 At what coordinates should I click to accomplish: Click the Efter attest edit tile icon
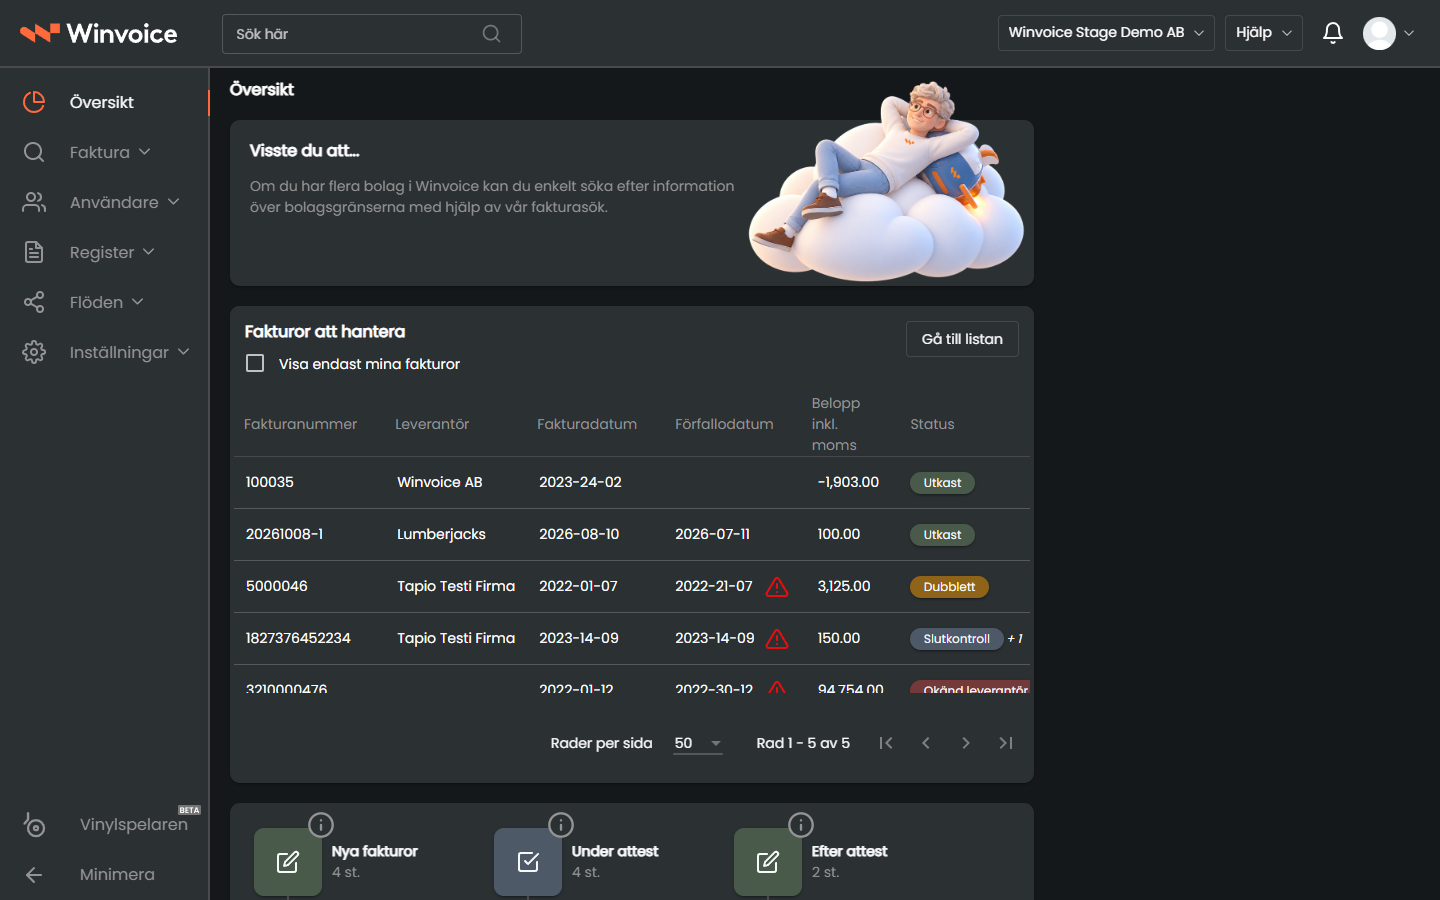[x=768, y=862]
